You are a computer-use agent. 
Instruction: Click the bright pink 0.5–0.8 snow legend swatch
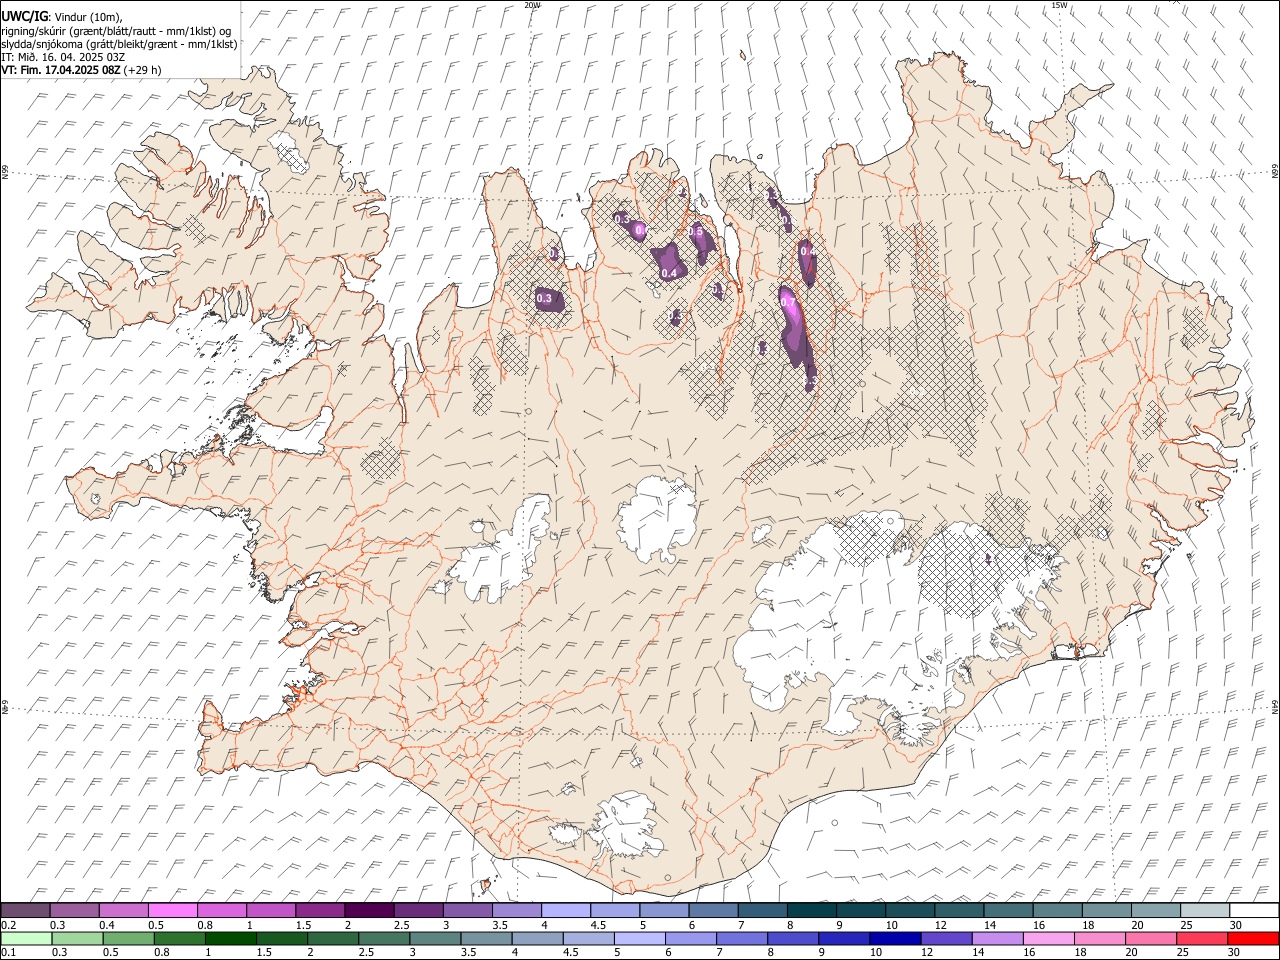(173, 911)
